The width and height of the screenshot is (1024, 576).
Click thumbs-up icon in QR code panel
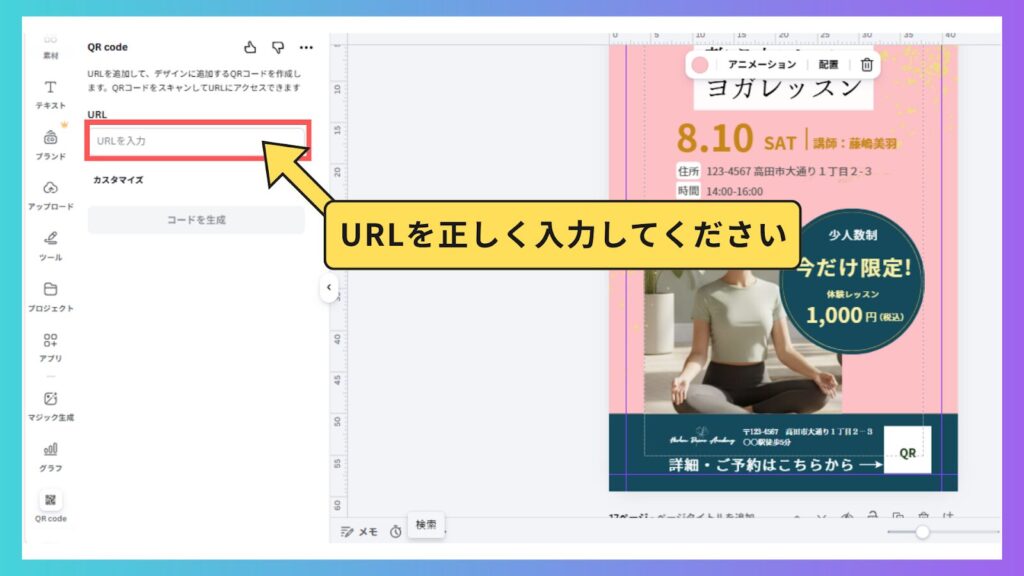tap(250, 47)
